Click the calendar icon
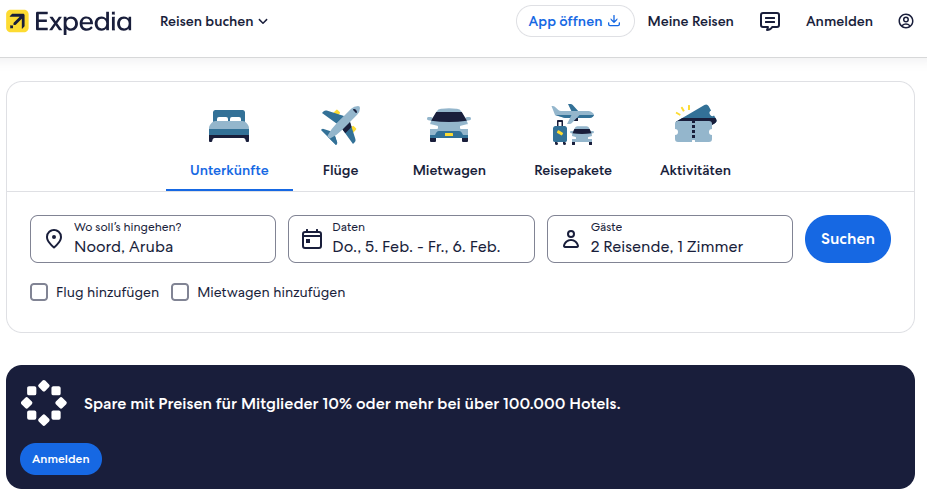 point(312,239)
